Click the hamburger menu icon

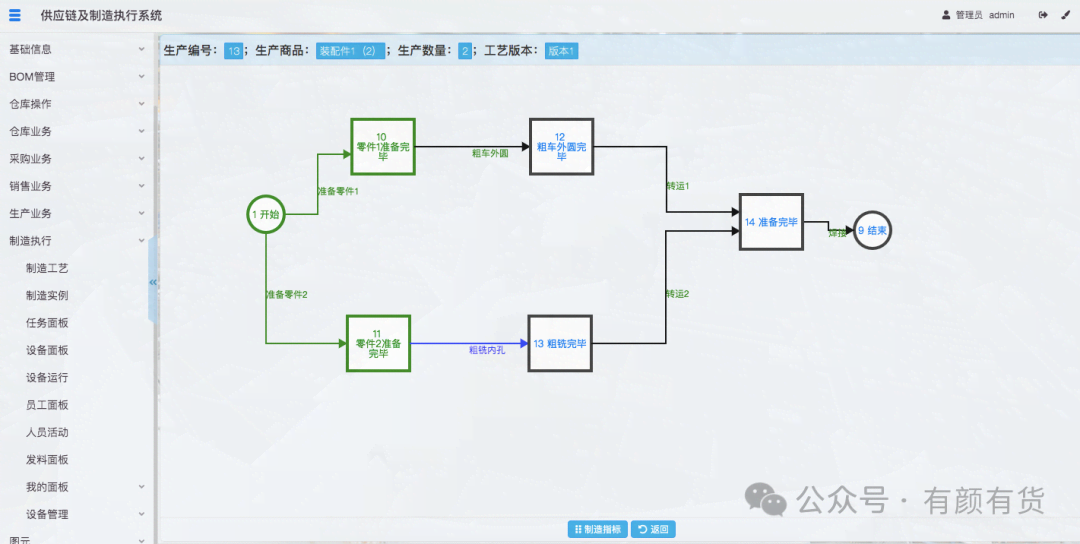point(15,15)
